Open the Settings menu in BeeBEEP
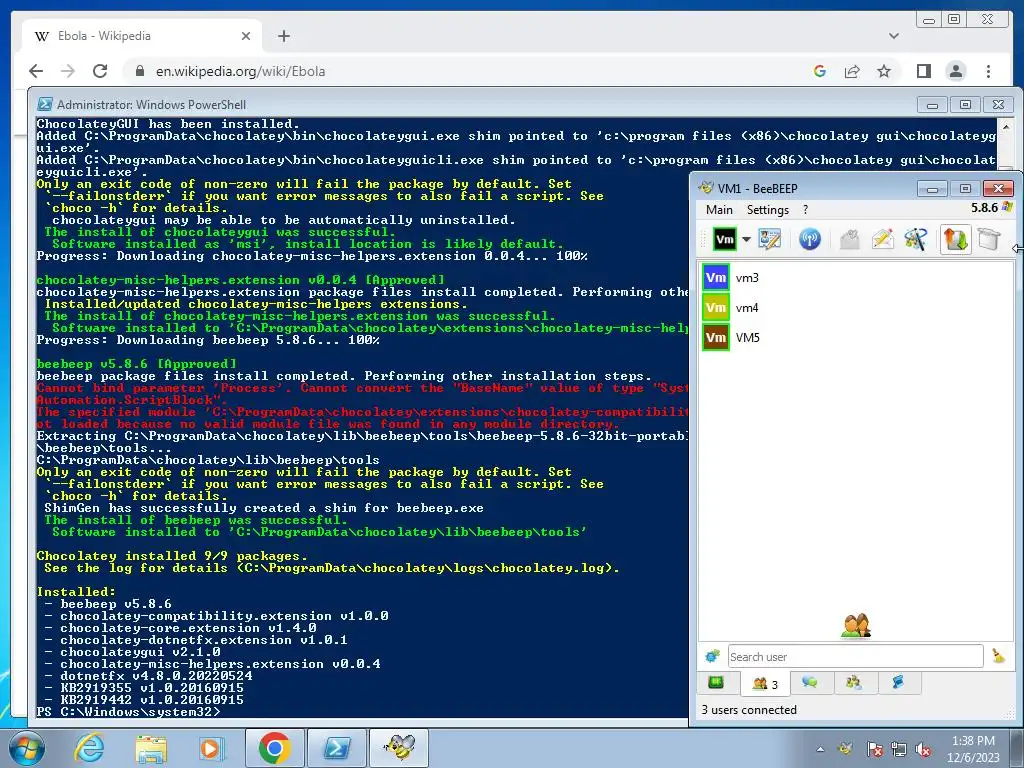This screenshot has height=768, width=1024. tap(768, 210)
